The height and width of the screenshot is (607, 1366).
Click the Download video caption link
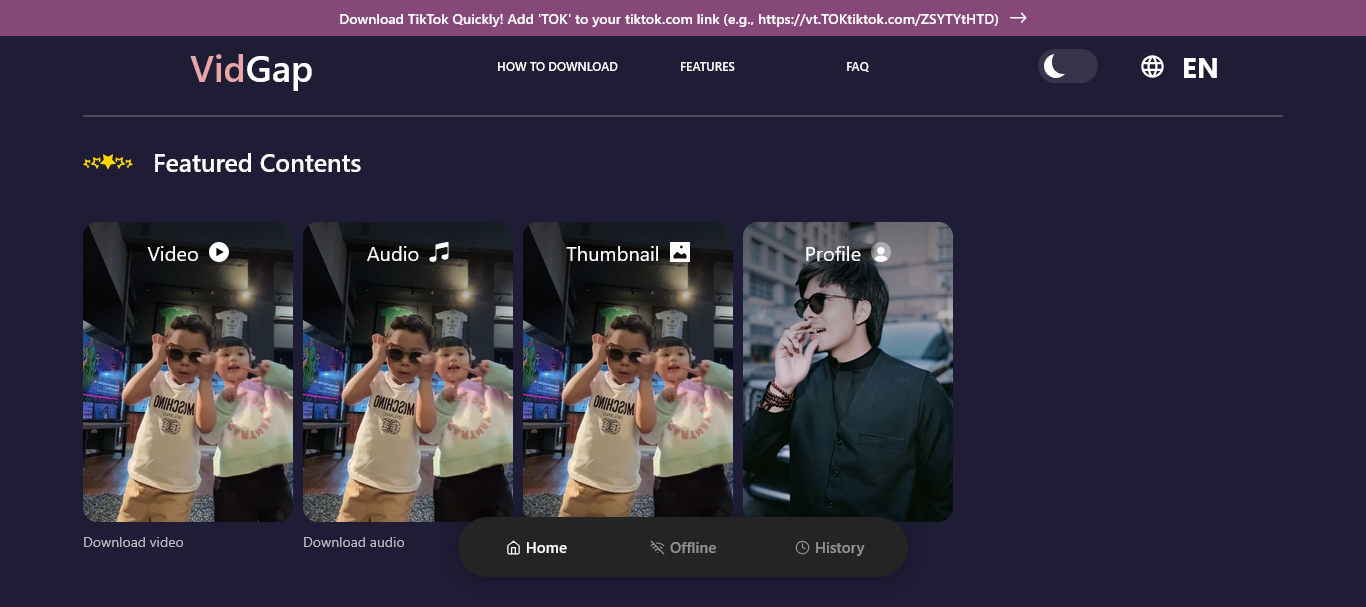(133, 542)
